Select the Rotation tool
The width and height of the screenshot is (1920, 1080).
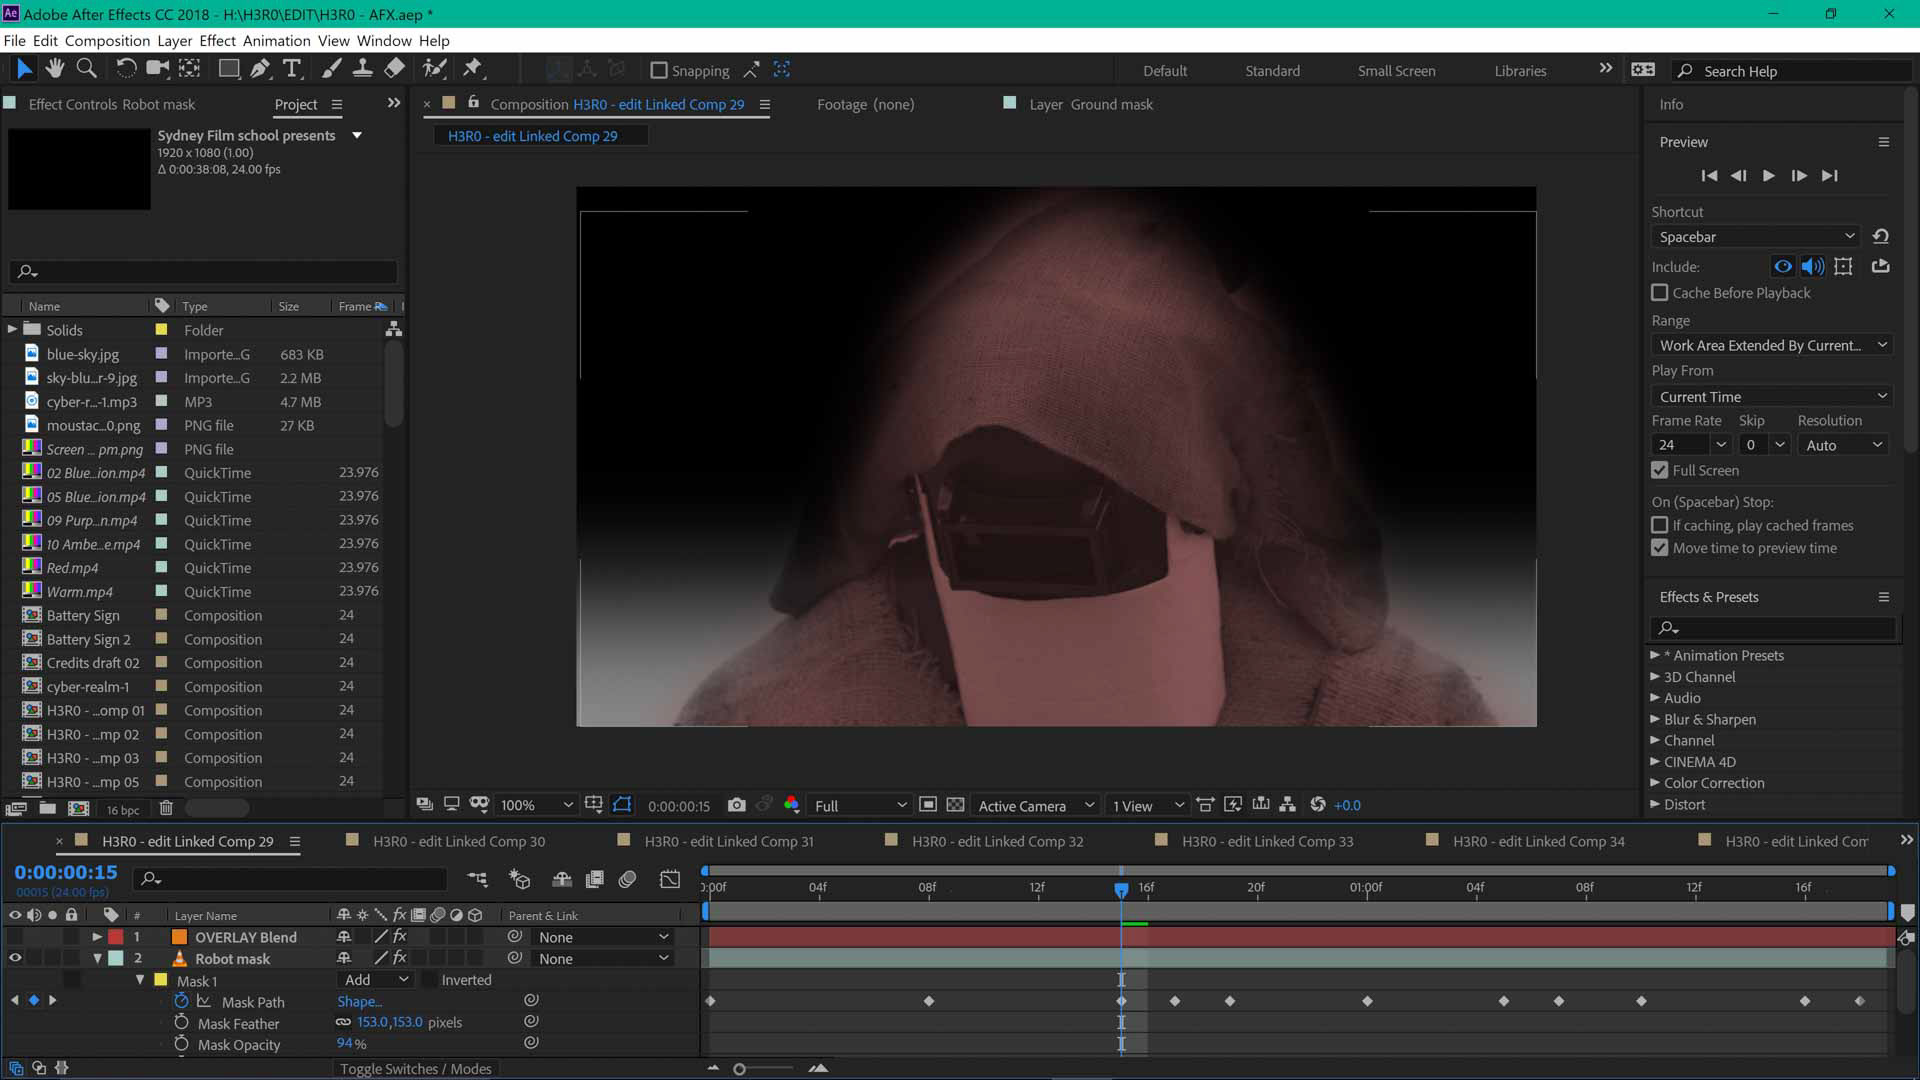[126, 69]
